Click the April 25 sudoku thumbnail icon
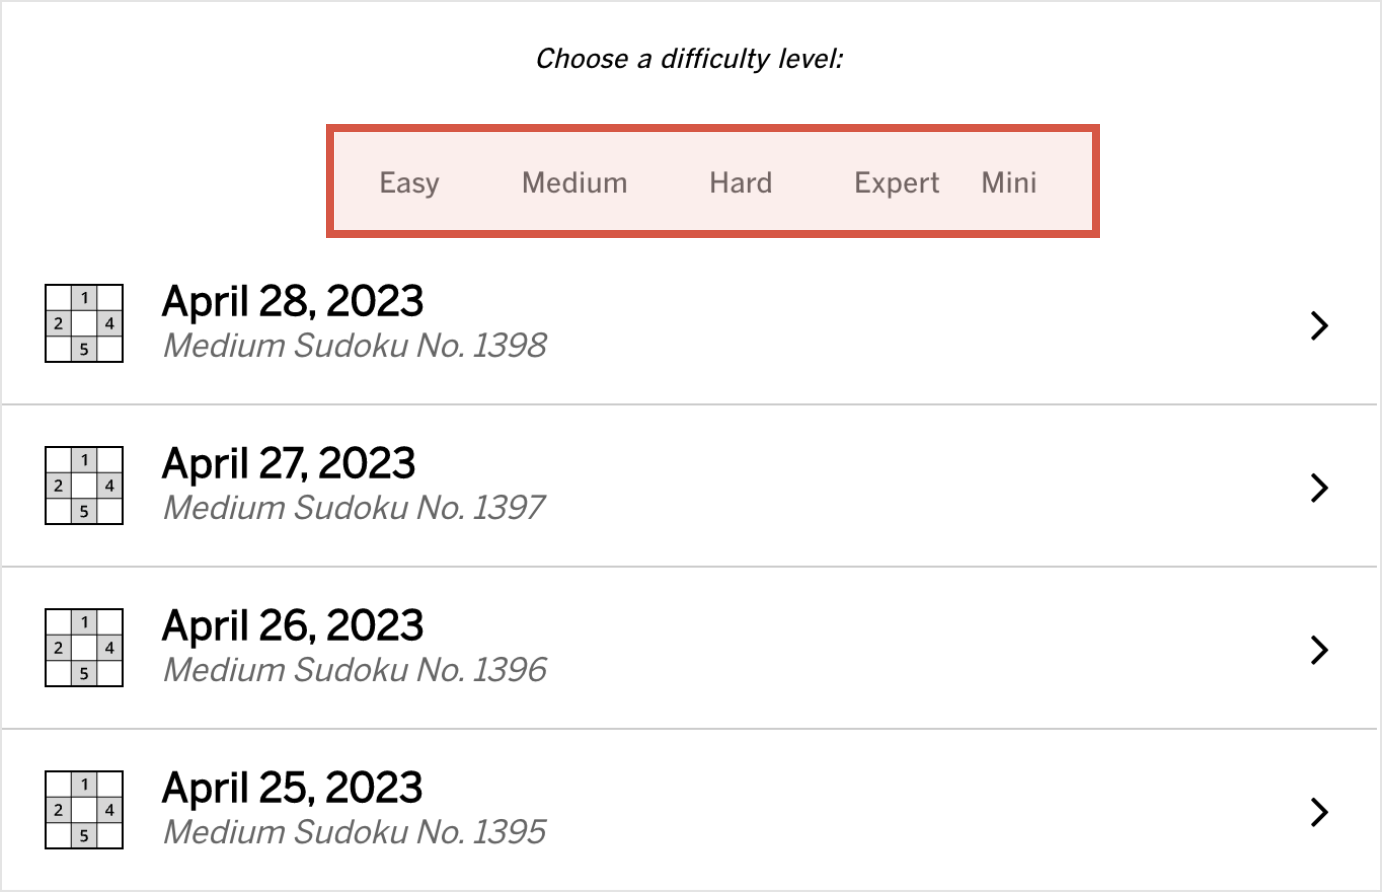Viewport: 1382px width, 892px height. (x=84, y=810)
